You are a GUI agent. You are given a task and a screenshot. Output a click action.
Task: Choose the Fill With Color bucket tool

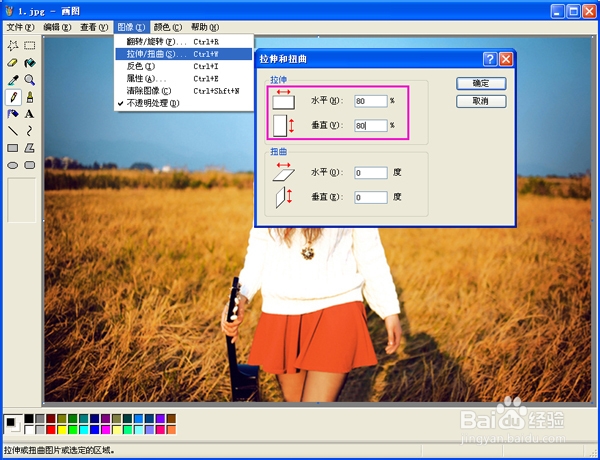tap(29, 62)
